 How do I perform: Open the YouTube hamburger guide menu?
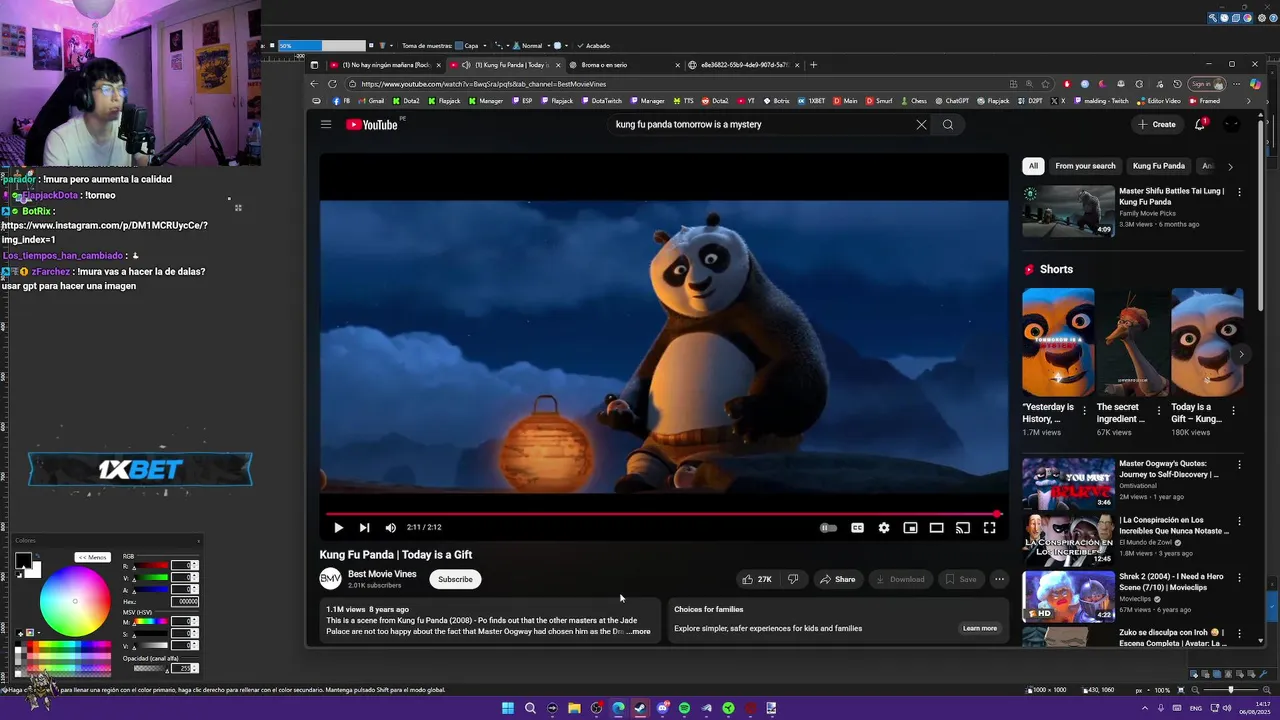(325, 124)
